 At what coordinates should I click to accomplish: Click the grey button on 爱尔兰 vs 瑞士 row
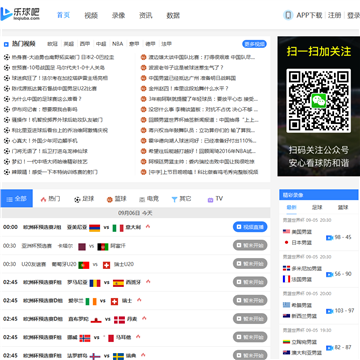pos(250,301)
